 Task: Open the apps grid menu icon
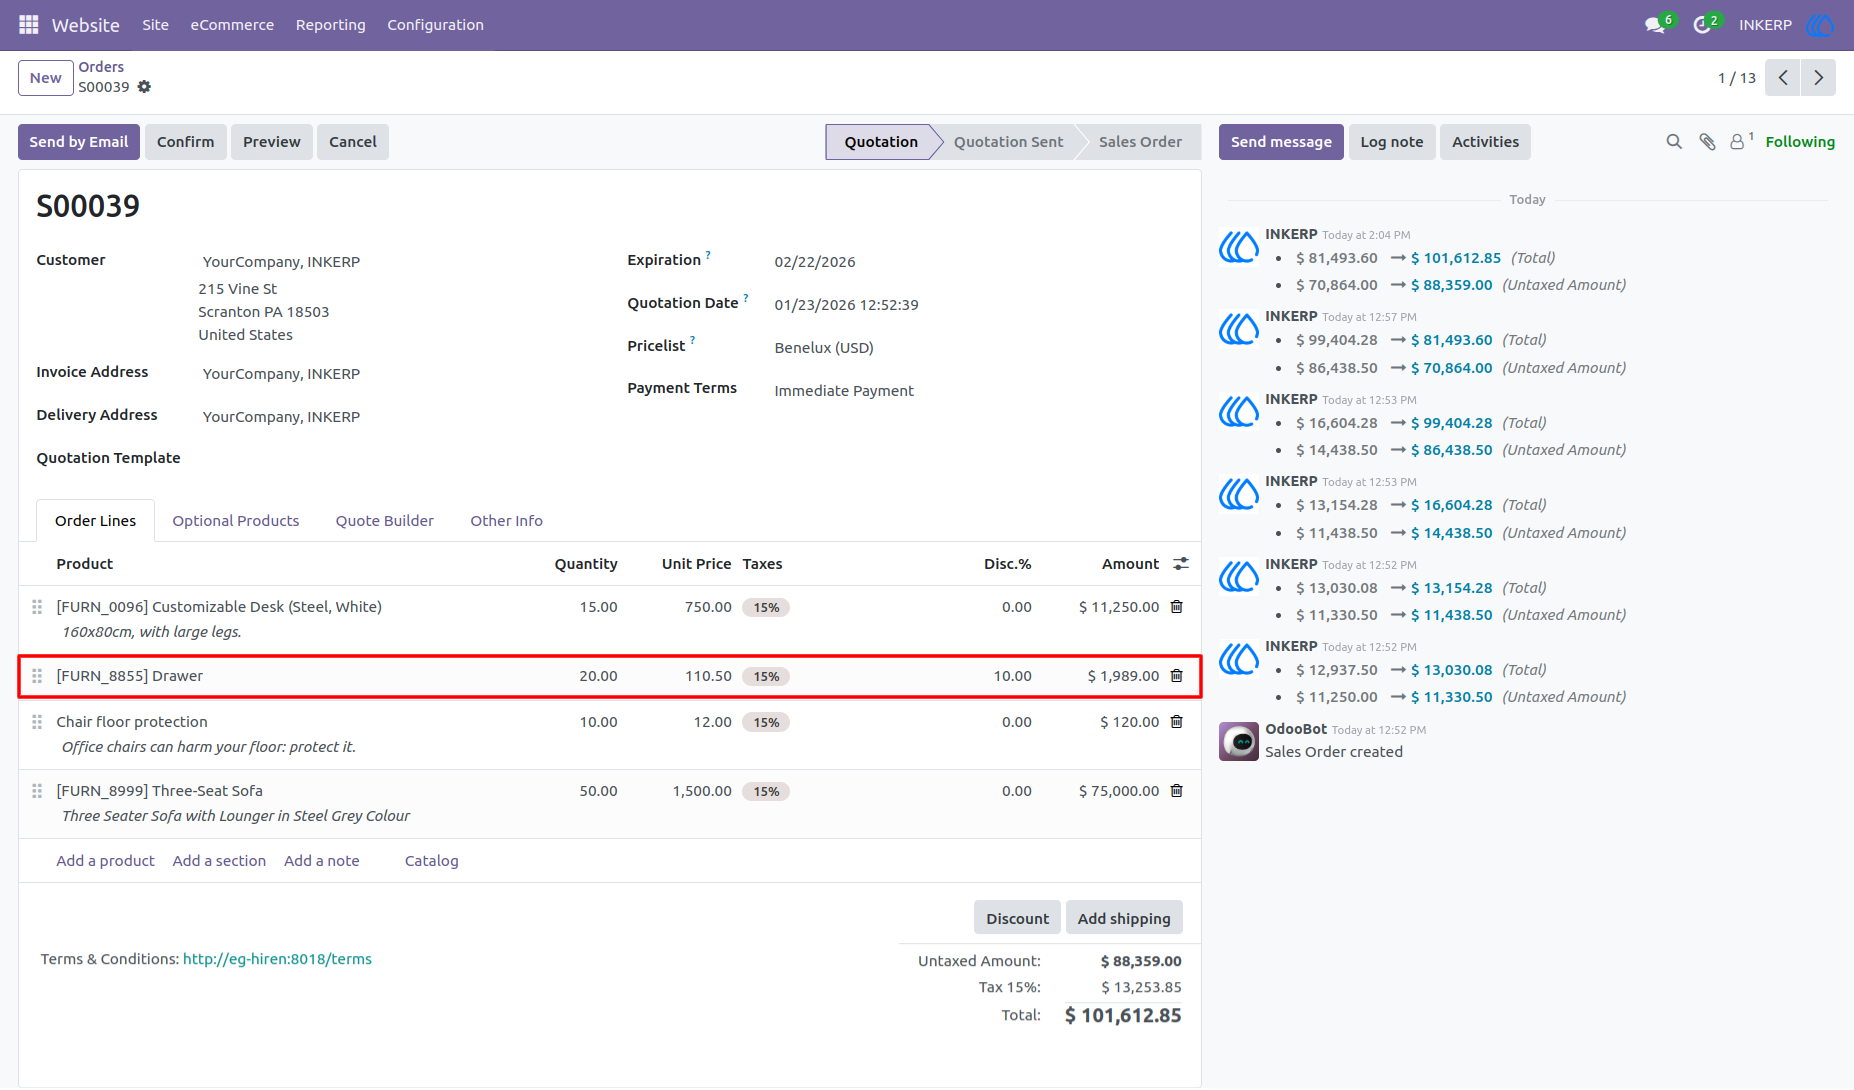point(29,25)
